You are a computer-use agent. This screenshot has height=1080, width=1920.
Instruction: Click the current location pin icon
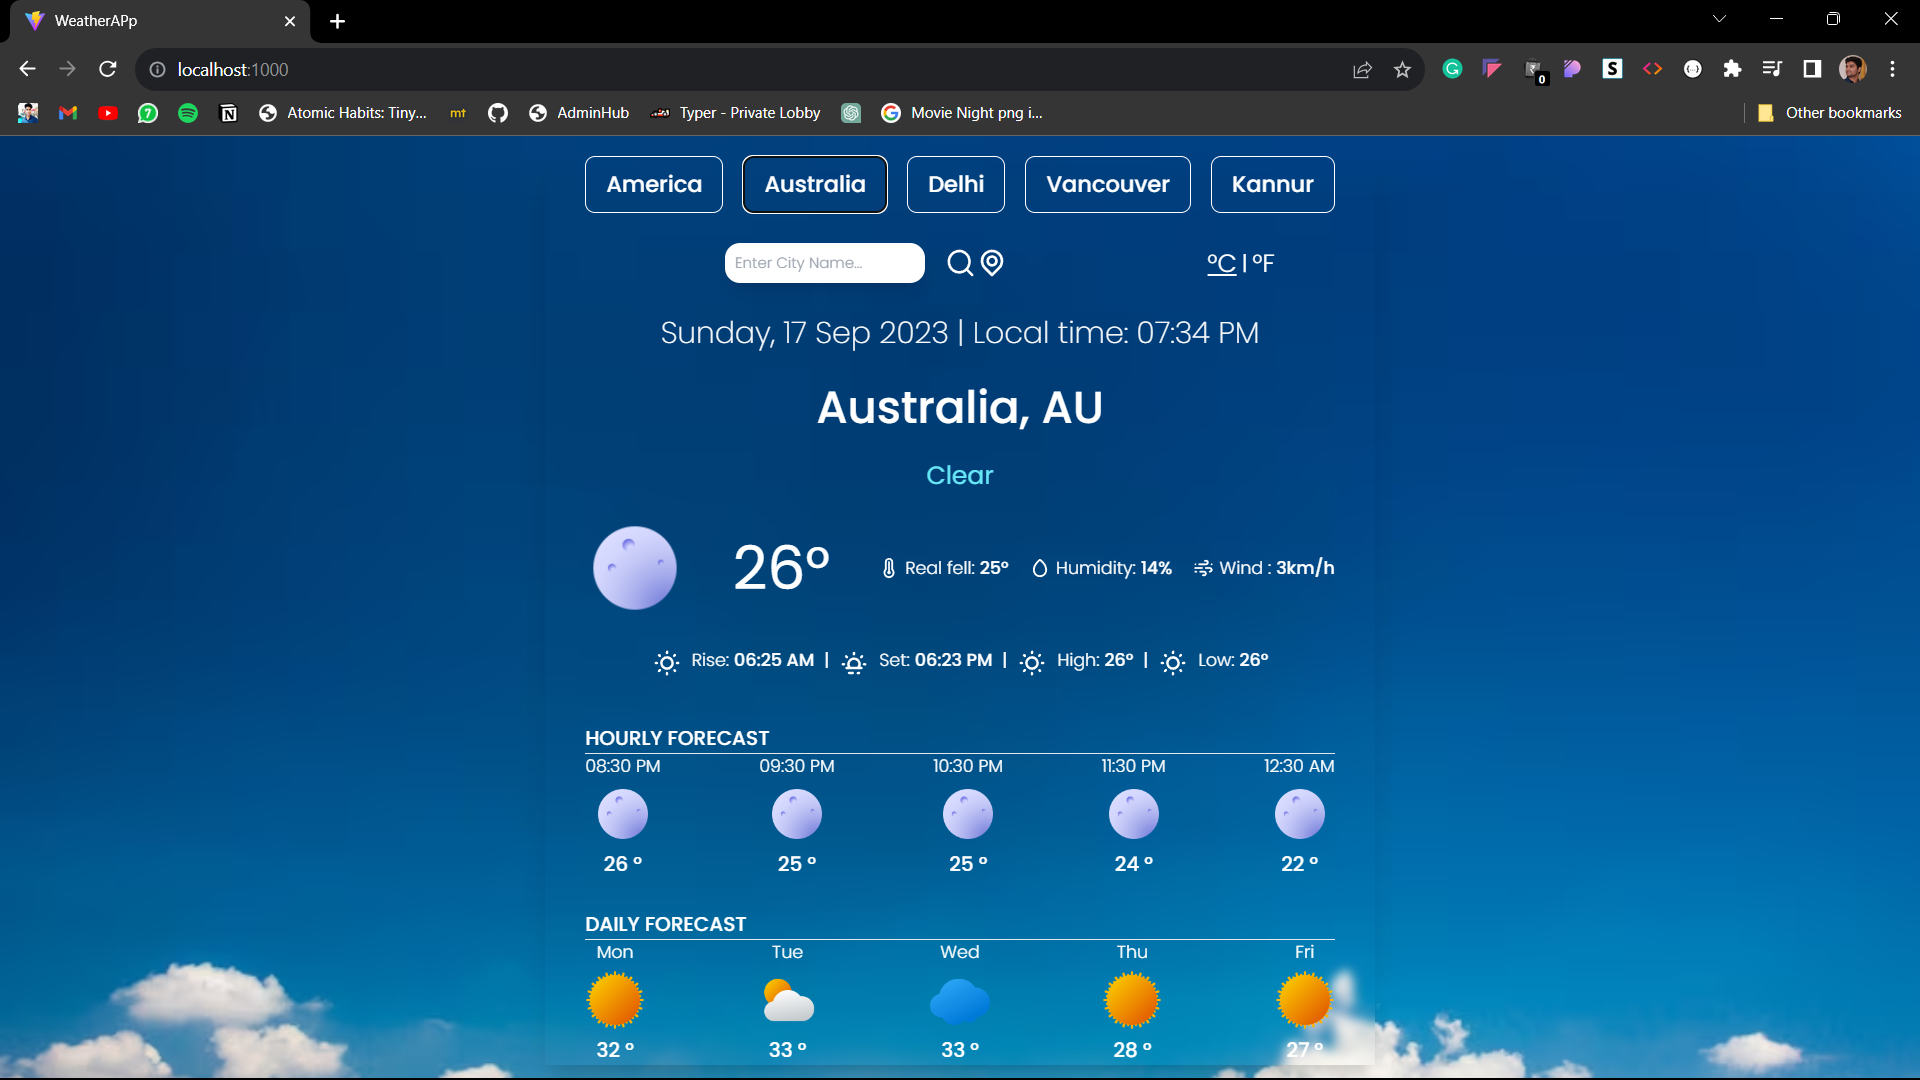(x=992, y=263)
